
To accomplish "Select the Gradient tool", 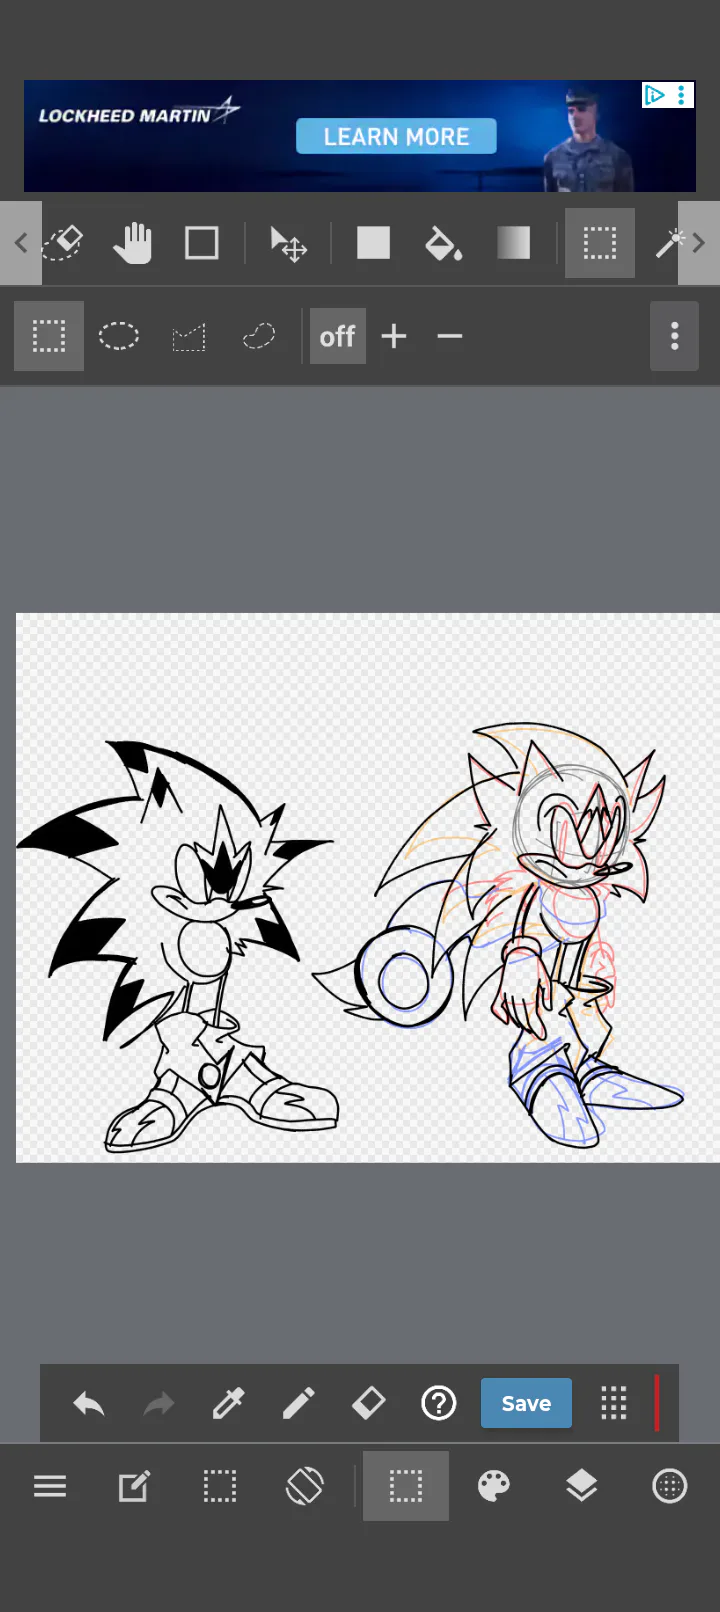I will point(513,243).
